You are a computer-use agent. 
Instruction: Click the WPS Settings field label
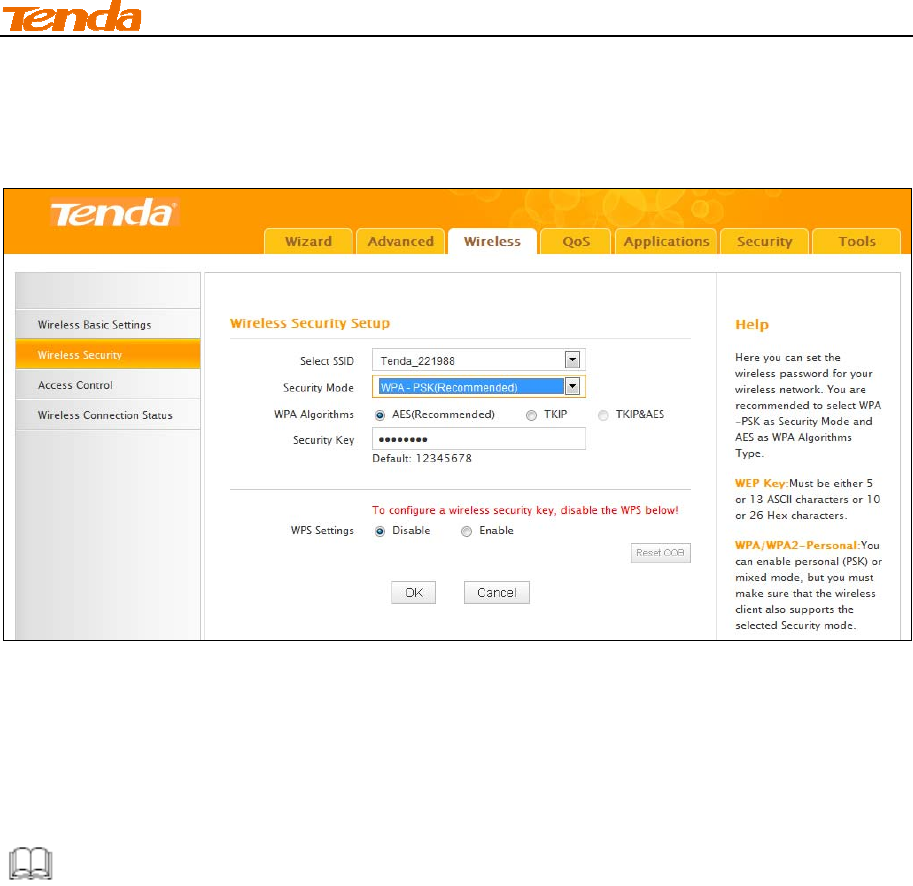322,530
